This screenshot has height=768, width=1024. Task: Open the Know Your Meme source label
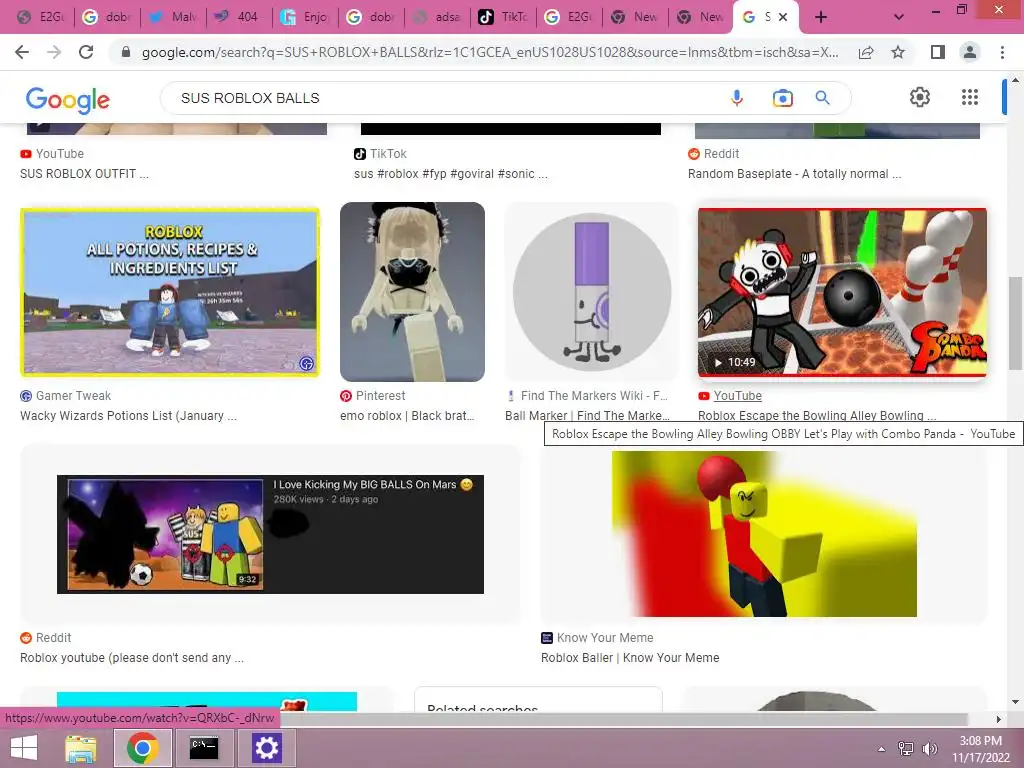point(605,638)
